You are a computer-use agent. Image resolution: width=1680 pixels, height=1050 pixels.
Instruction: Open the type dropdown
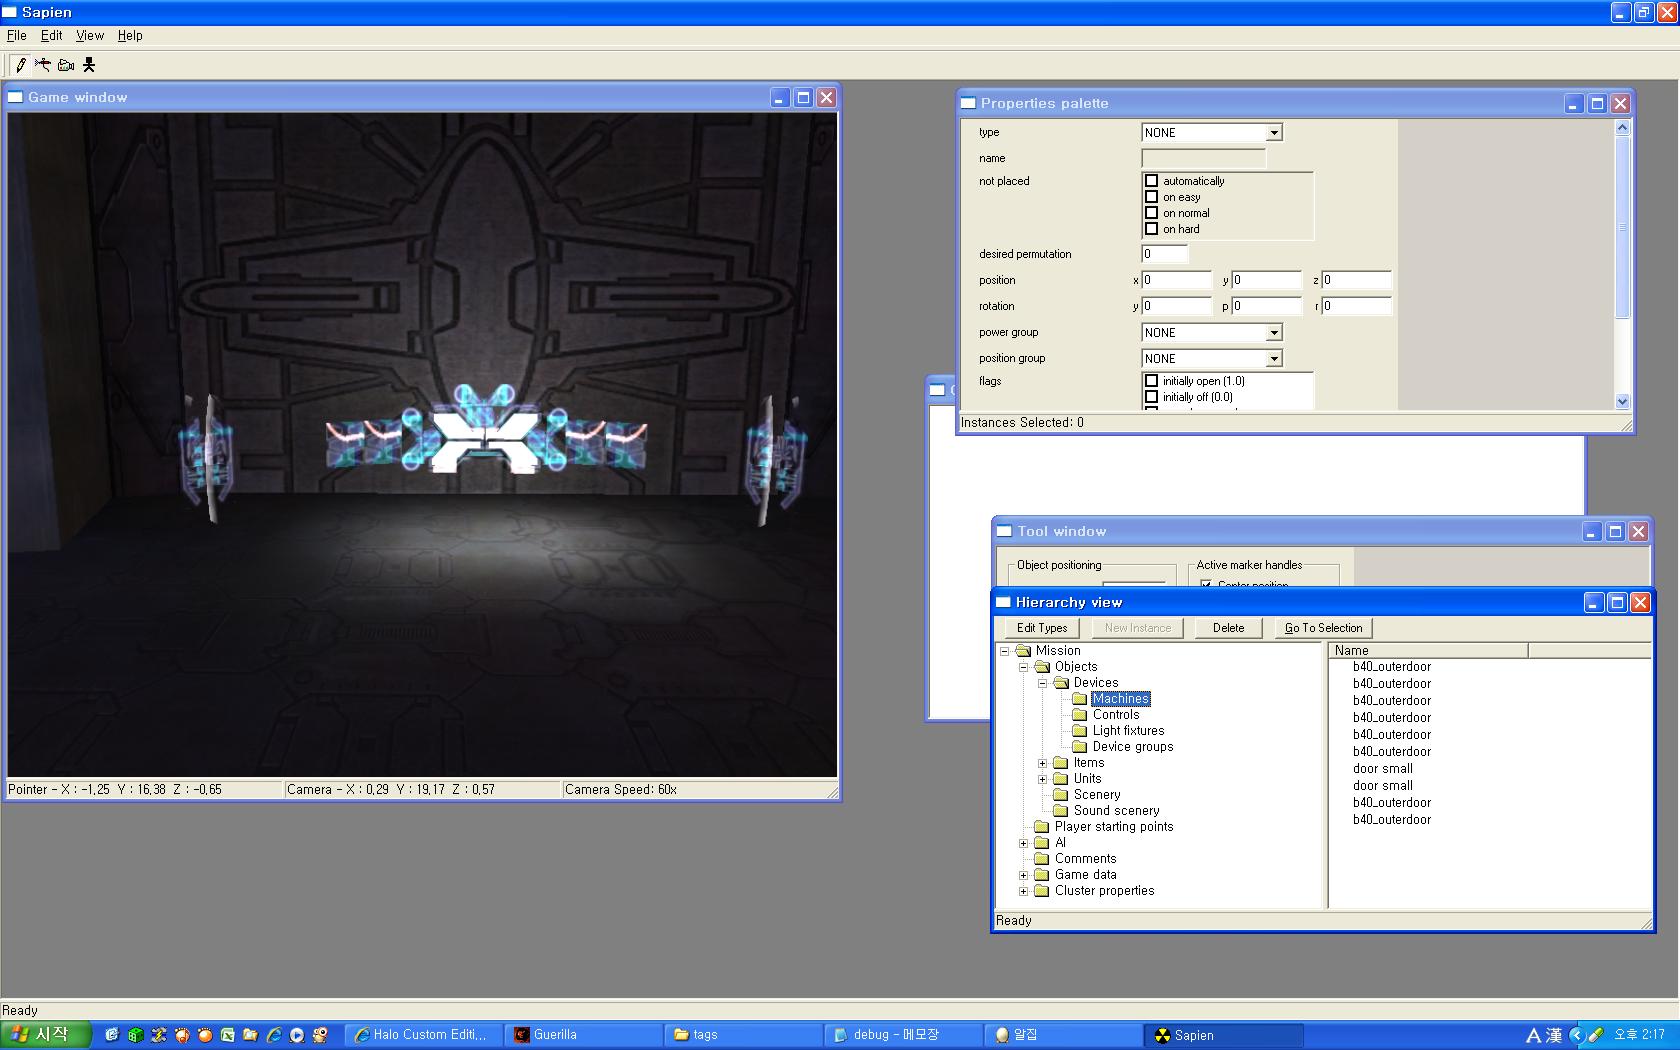pos(1273,133)
